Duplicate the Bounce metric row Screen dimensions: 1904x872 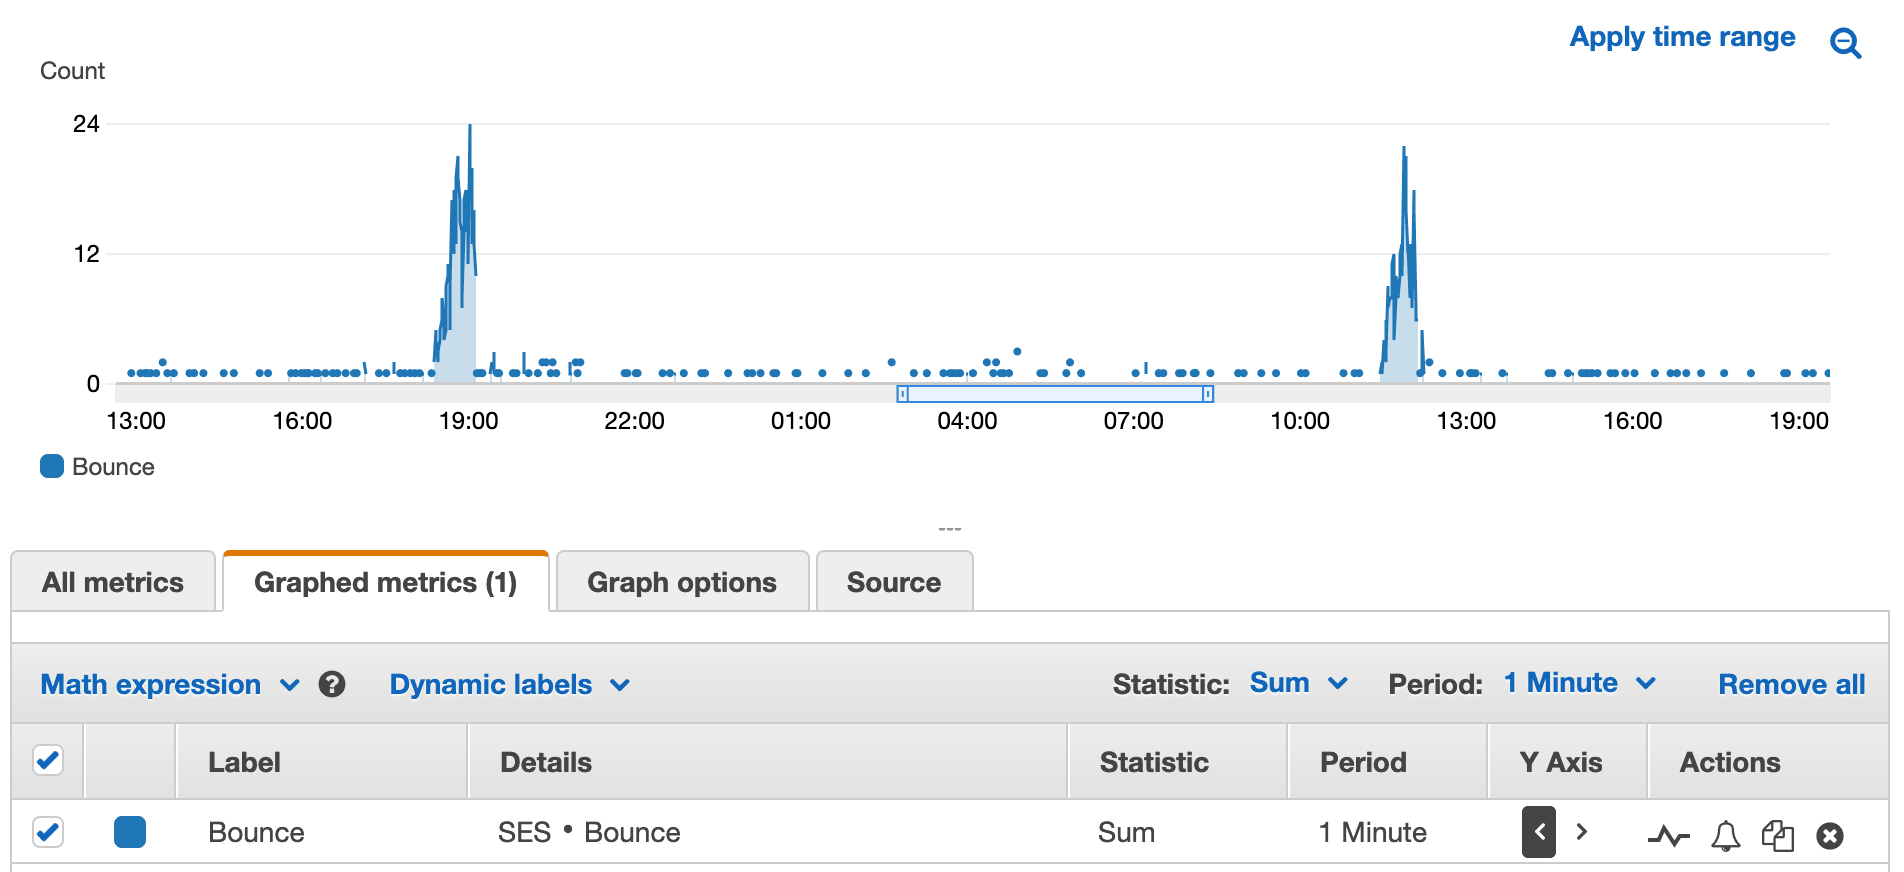pos(1777,835)
